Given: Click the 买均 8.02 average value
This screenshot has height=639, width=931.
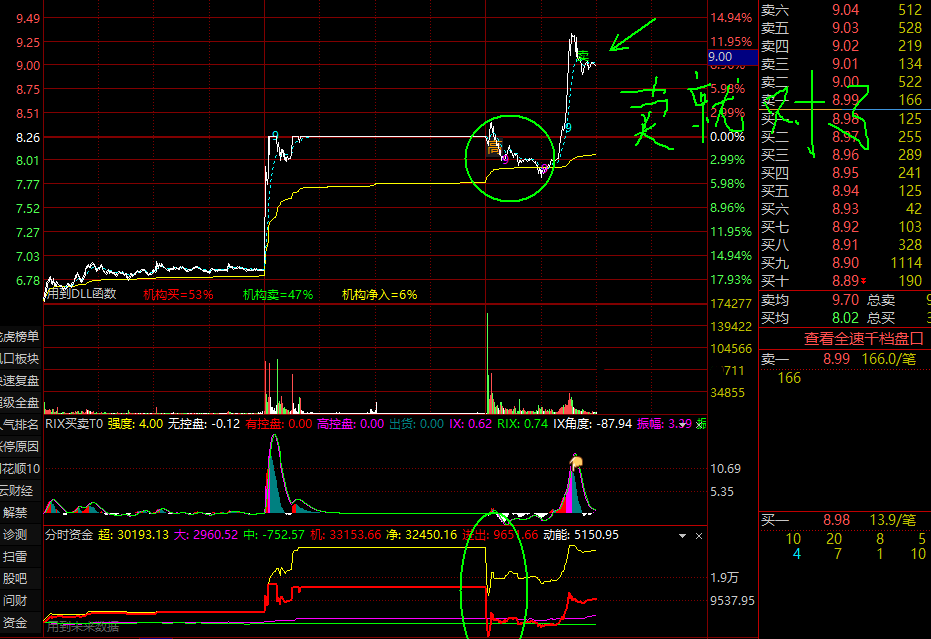Looking at the screenshot, I should 846,318.
